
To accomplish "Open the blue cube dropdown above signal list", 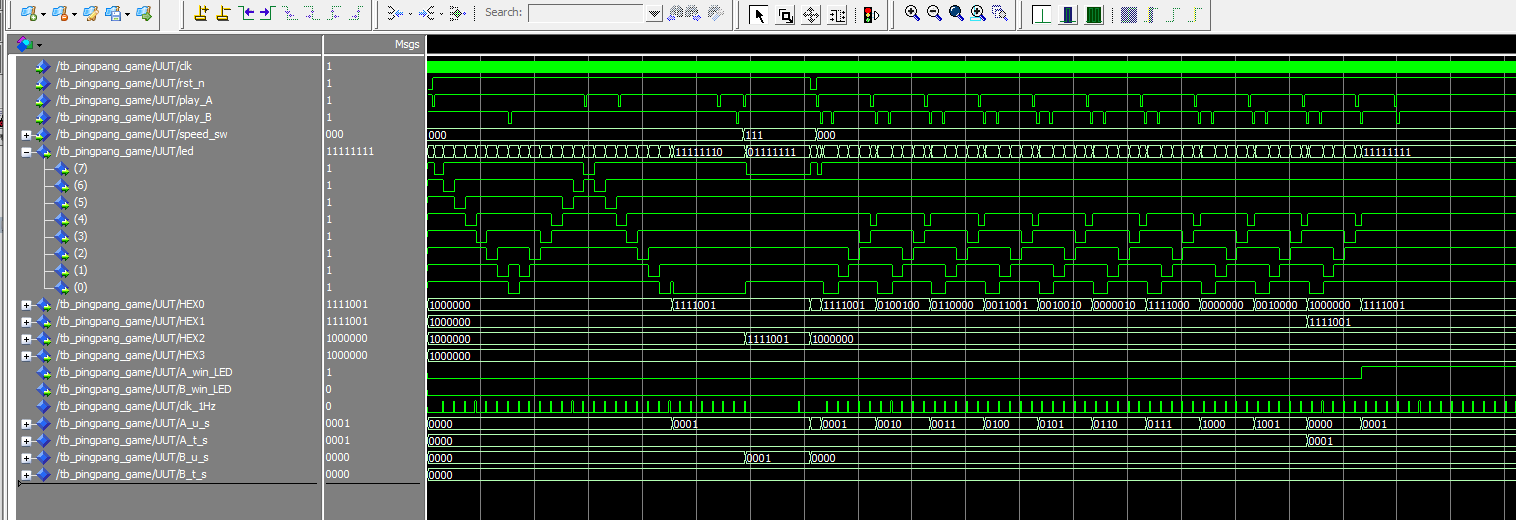I will [39, 45].
